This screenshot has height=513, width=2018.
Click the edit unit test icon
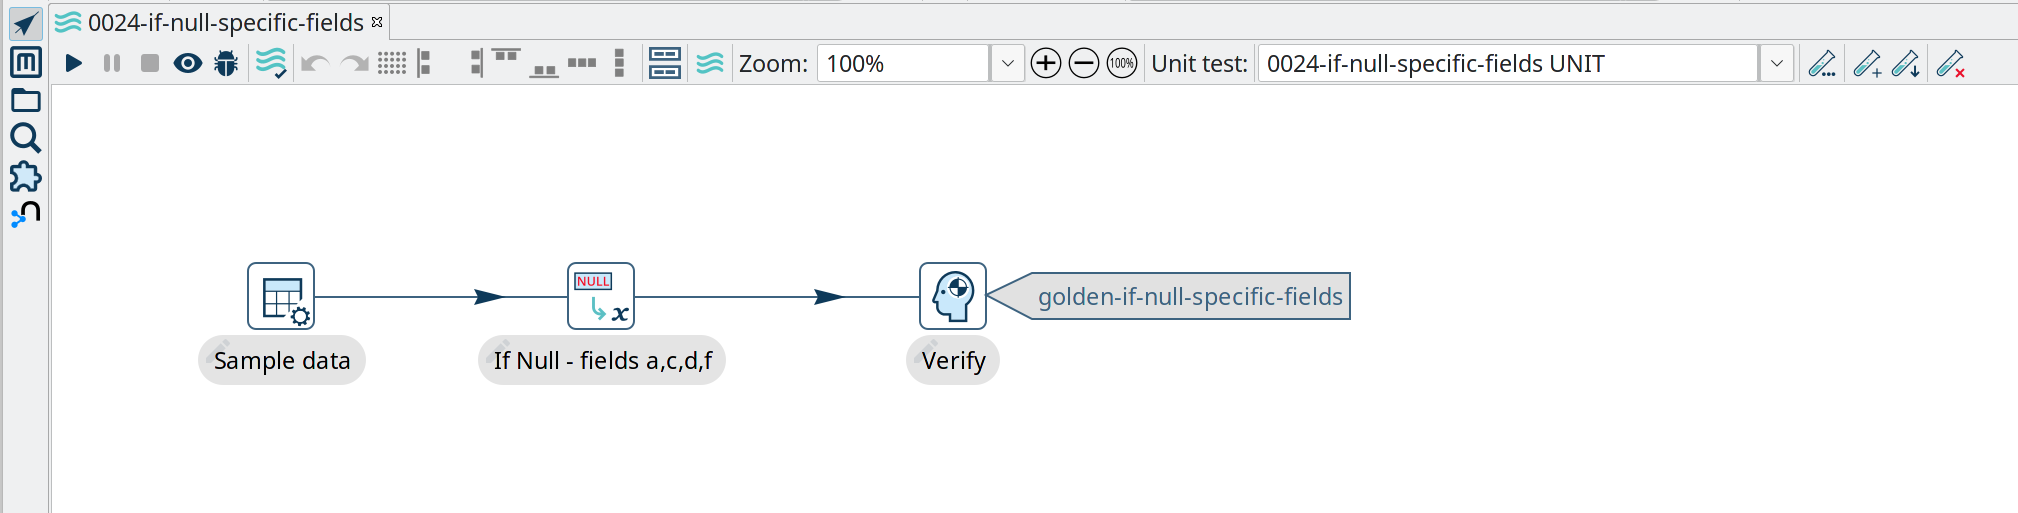(x=1822, y=64)
